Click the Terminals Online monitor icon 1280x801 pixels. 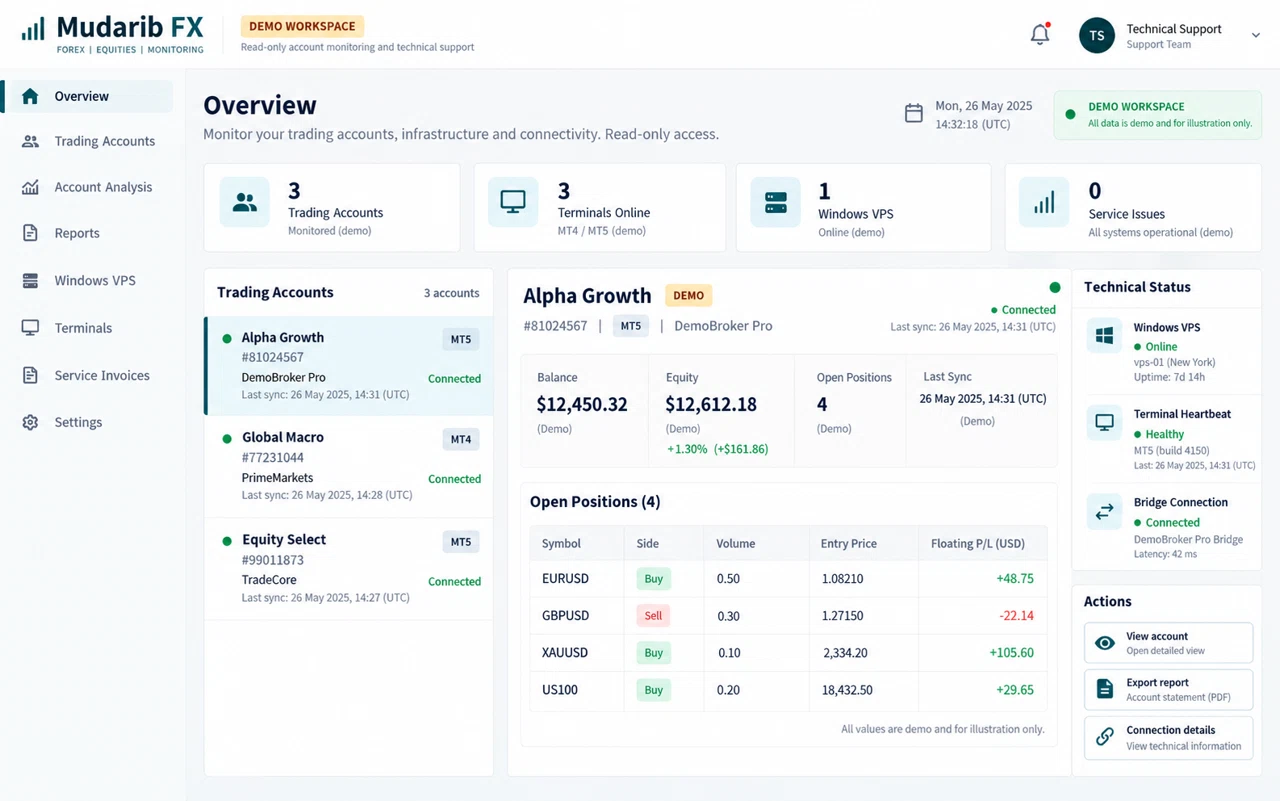point(513,202)
